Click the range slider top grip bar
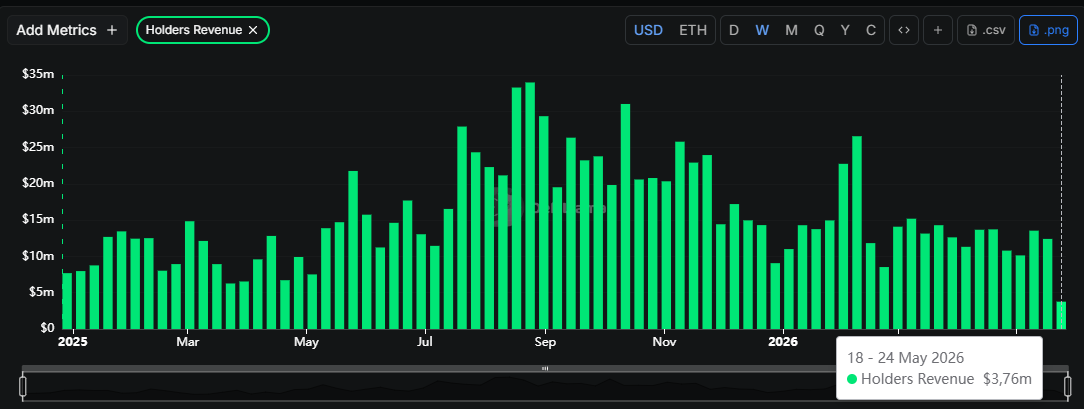1084x409 pixels. (x=545, y=368)
